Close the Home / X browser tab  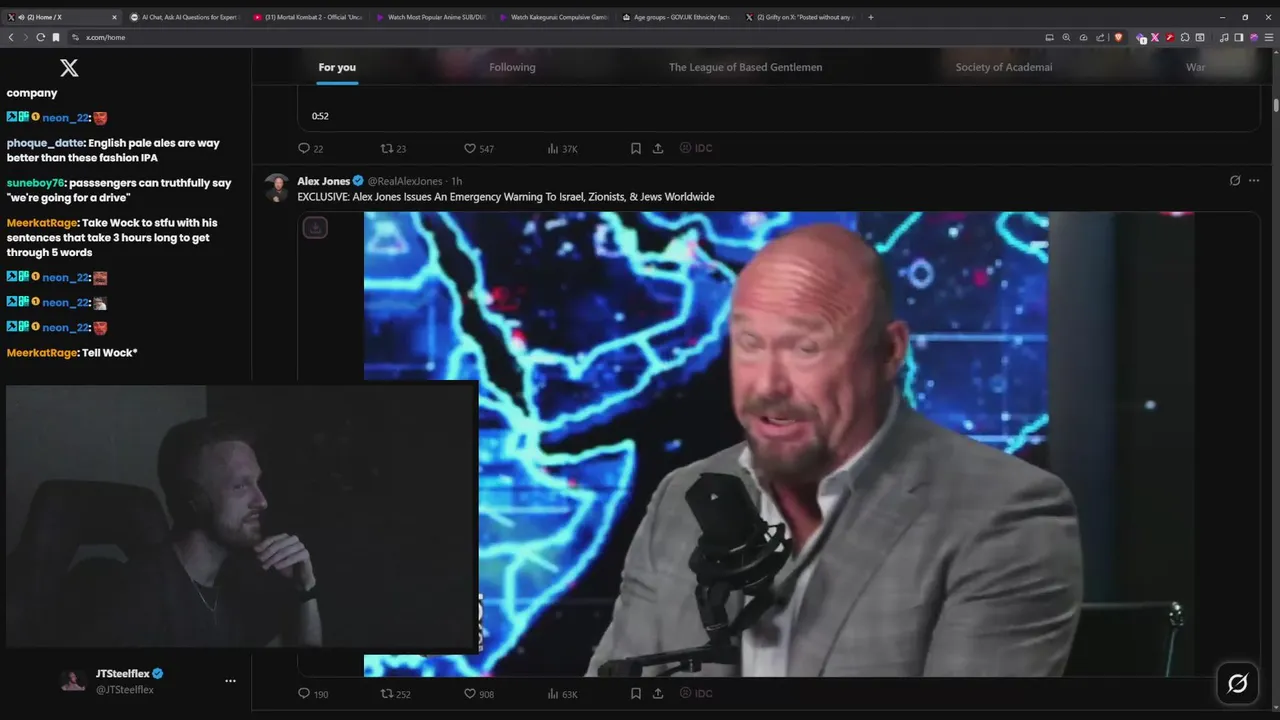tap(114, 17)
